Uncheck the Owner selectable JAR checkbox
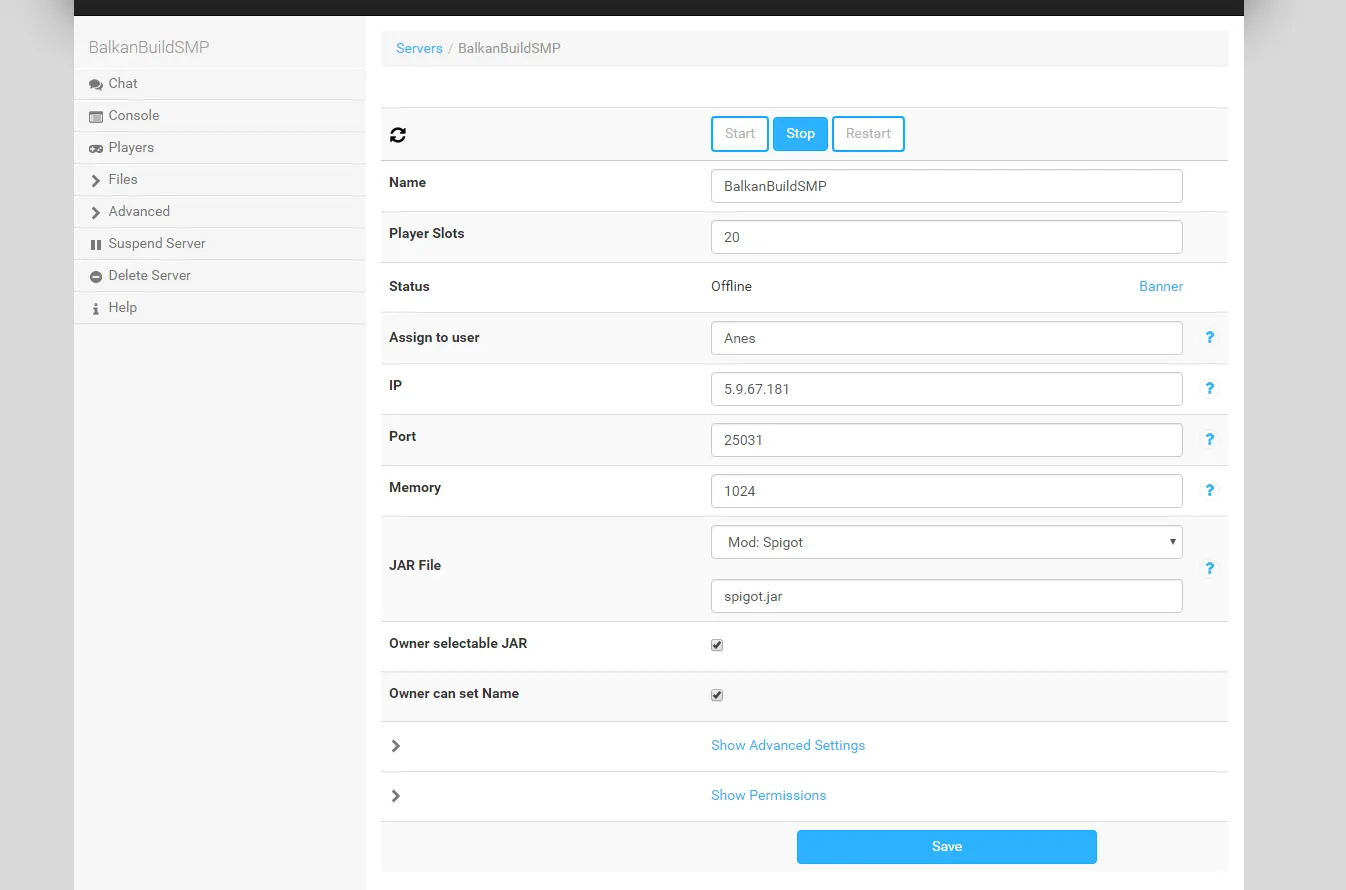Screen dimensions: 1346x890 tap(717, 645)
